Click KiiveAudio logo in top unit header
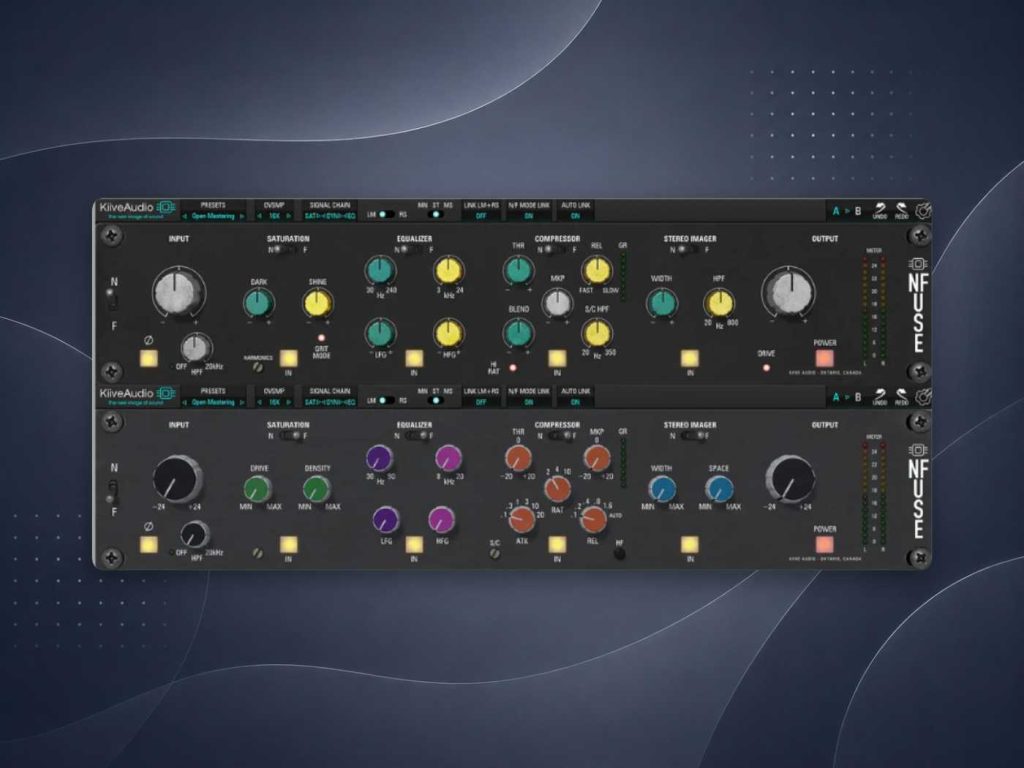The image size is (1024, 768). (137, 210)
